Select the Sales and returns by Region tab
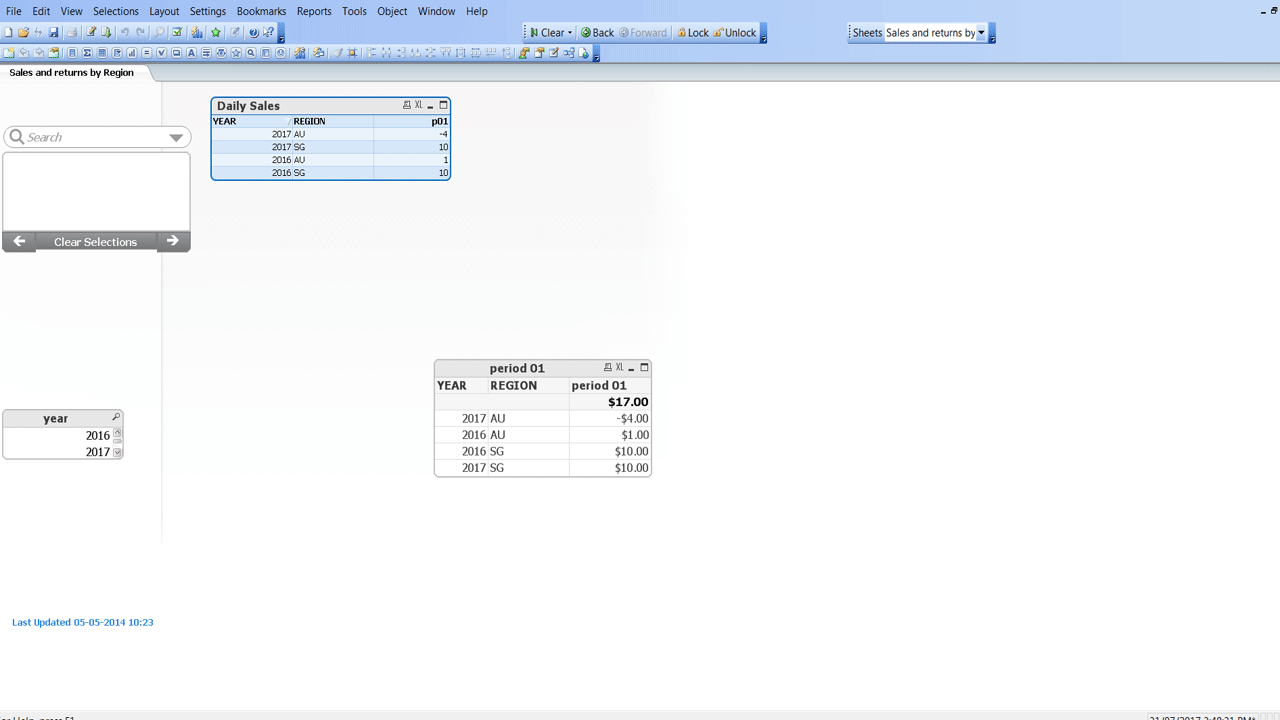This screenshot has height=720, width=1280. 72,73
